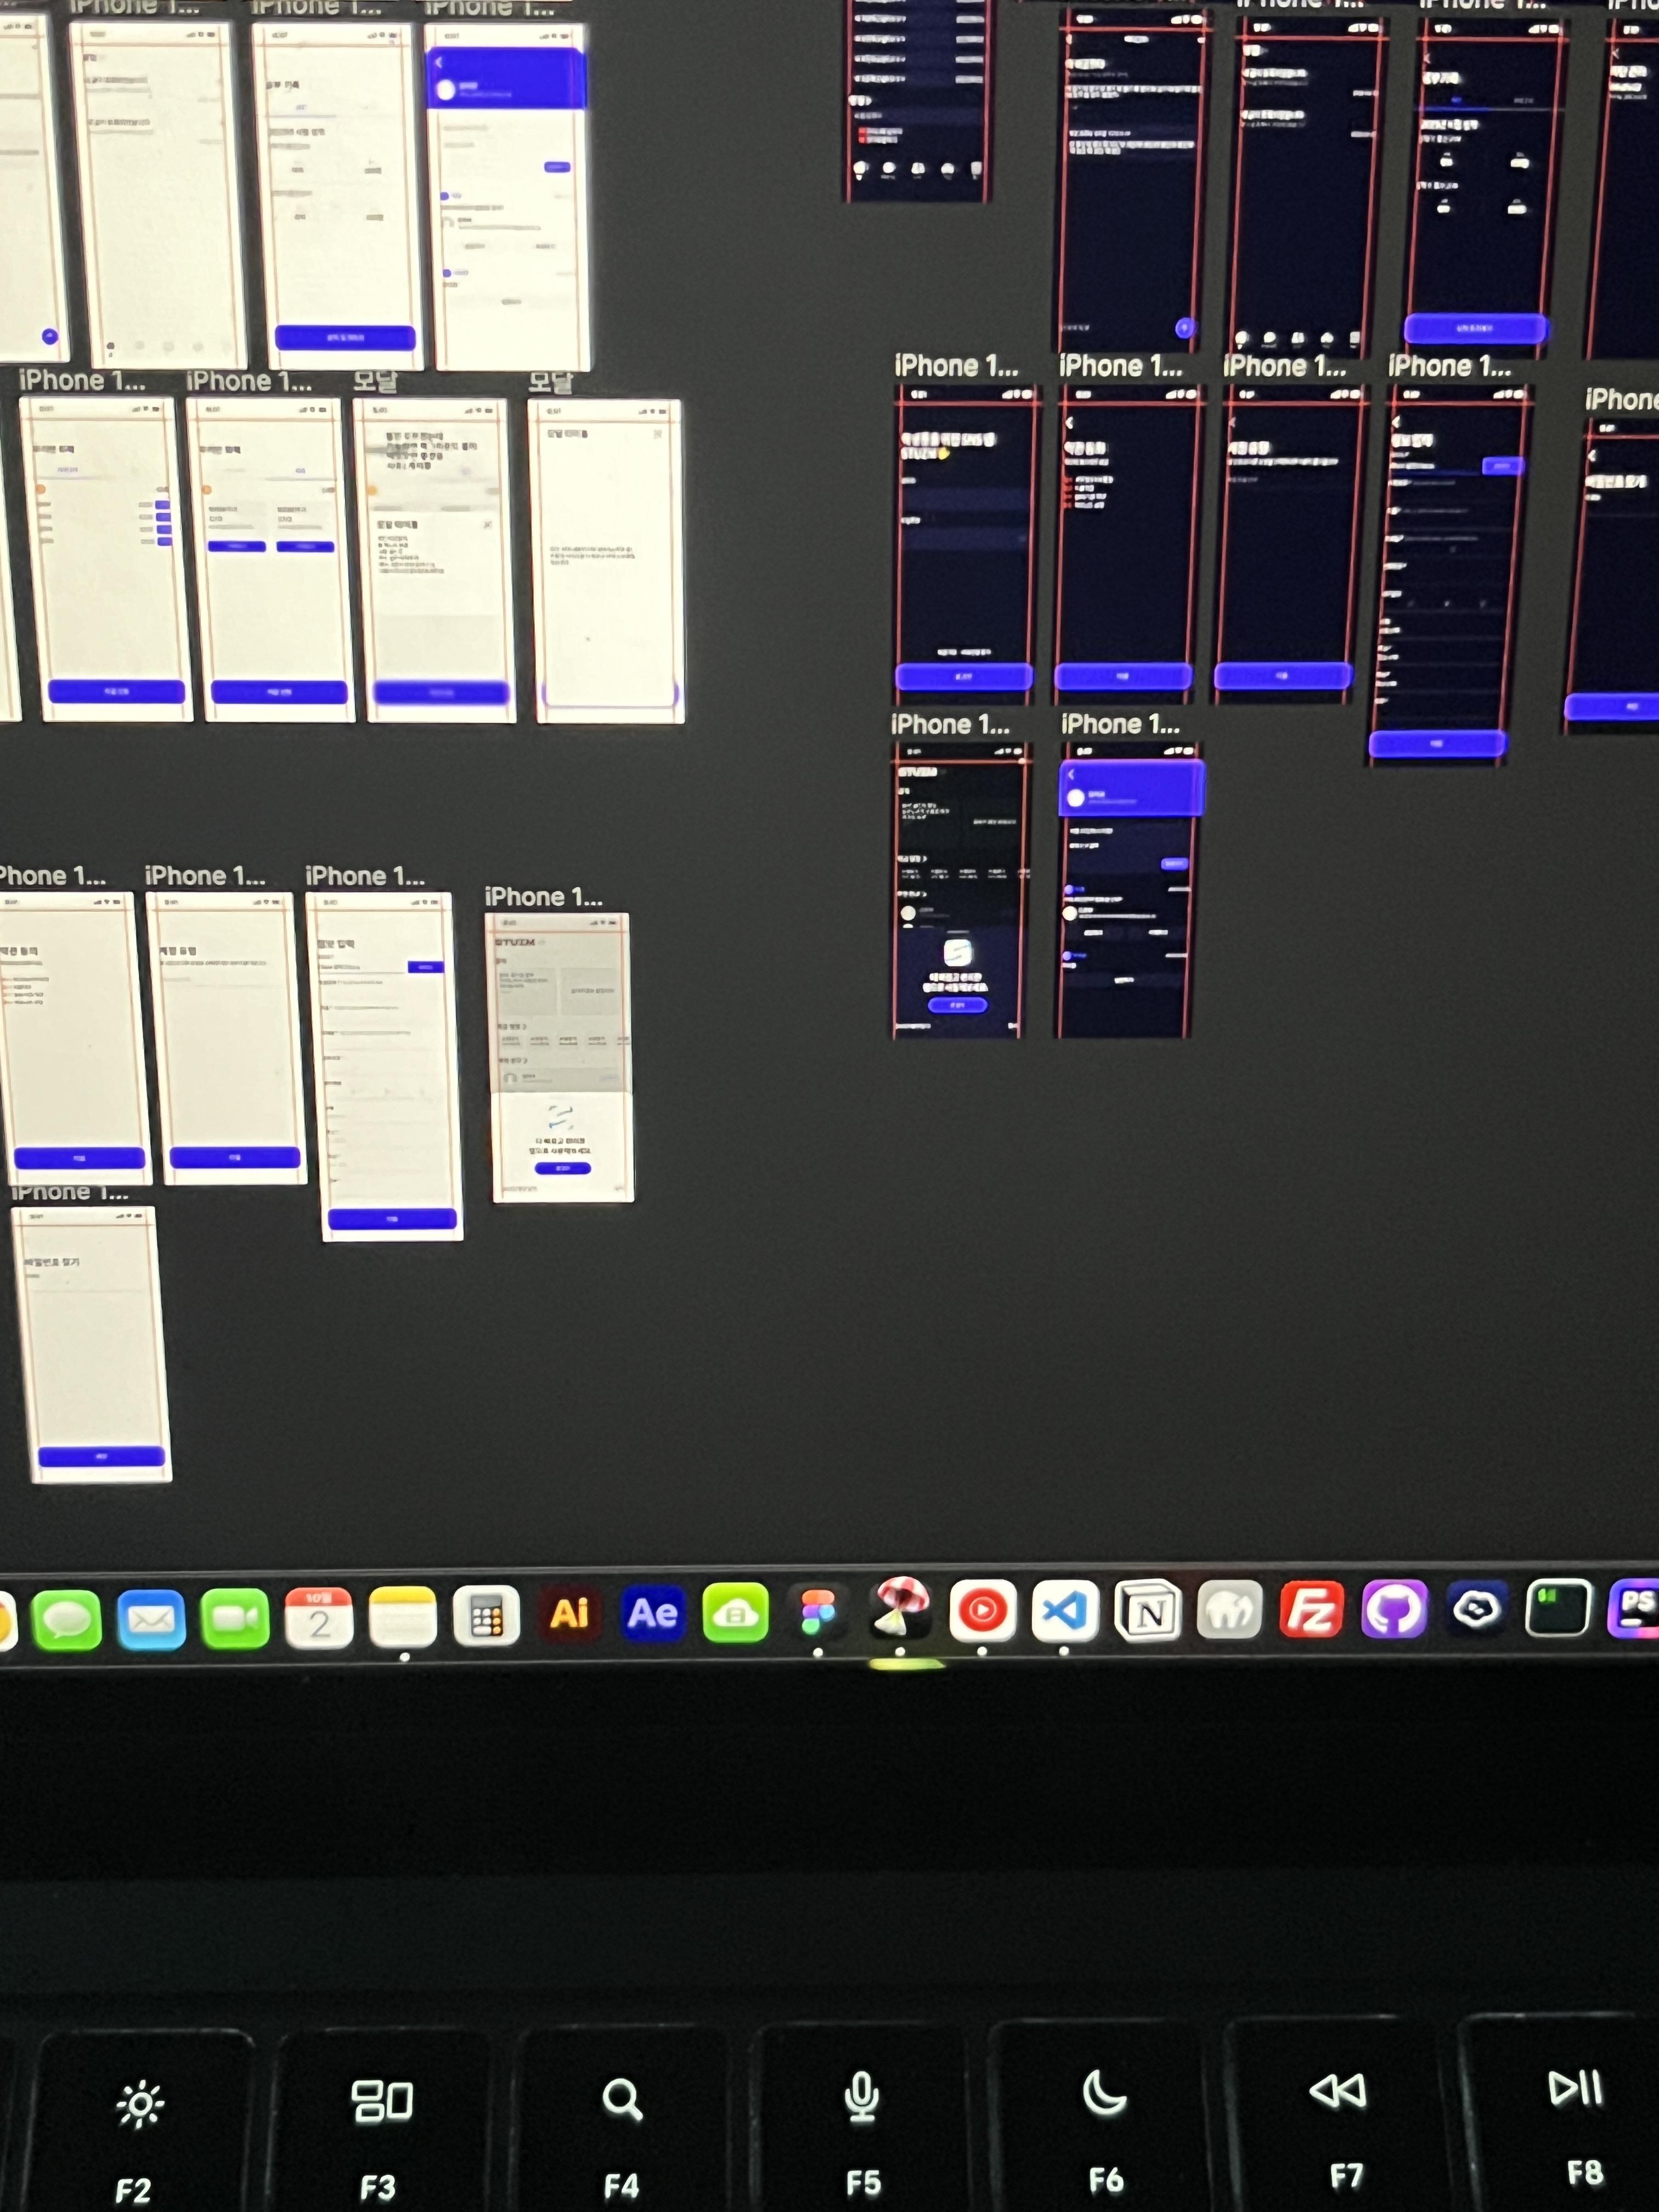Click the TablePlus elephant dock icon
Image resolution: width=1659 pixels, height=2212 pixels.
click(1229, 1611)
